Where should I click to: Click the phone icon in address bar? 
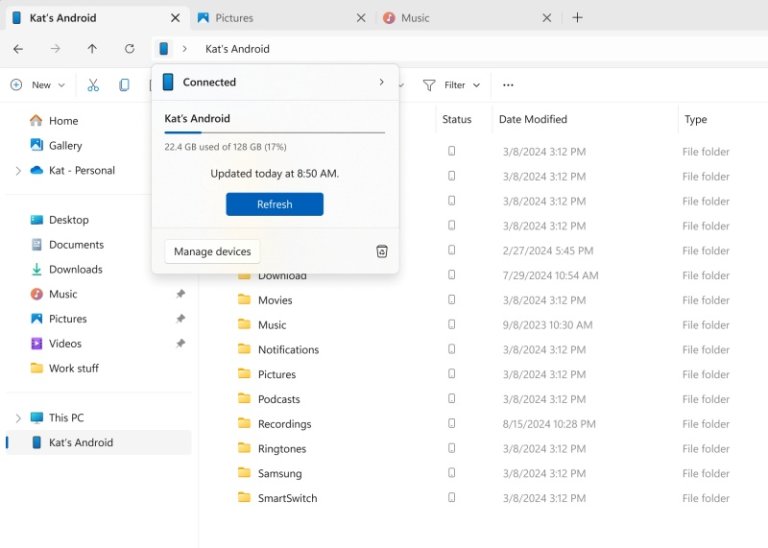point(164,48)
